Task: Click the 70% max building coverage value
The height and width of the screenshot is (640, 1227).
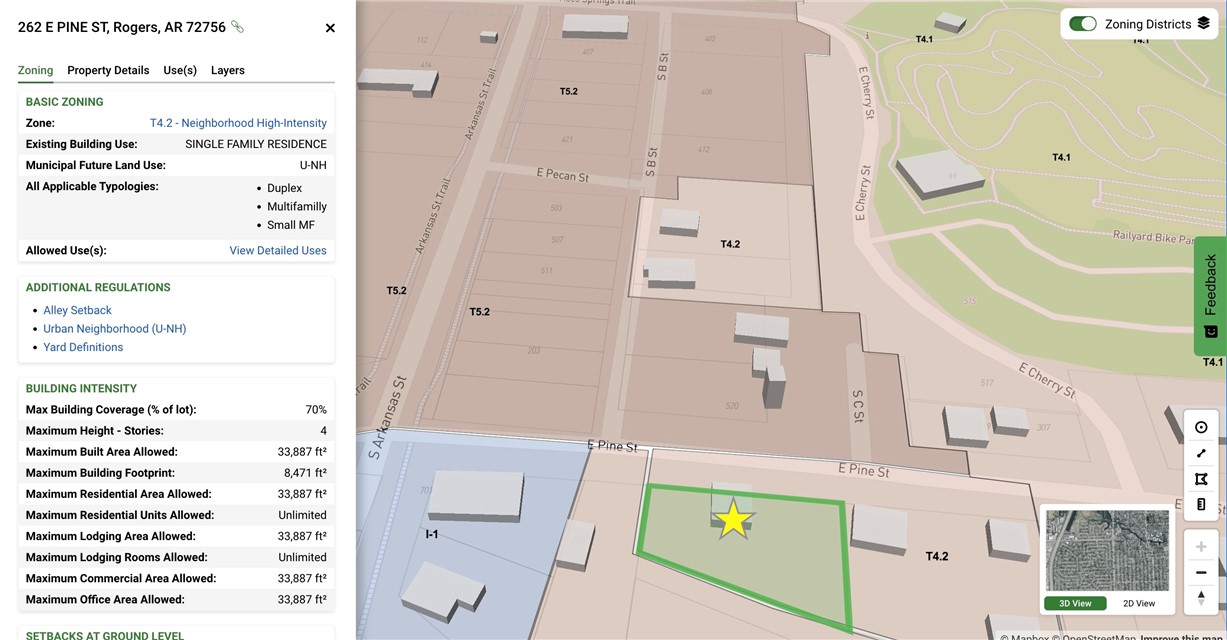Action: [x=316, y=410]
